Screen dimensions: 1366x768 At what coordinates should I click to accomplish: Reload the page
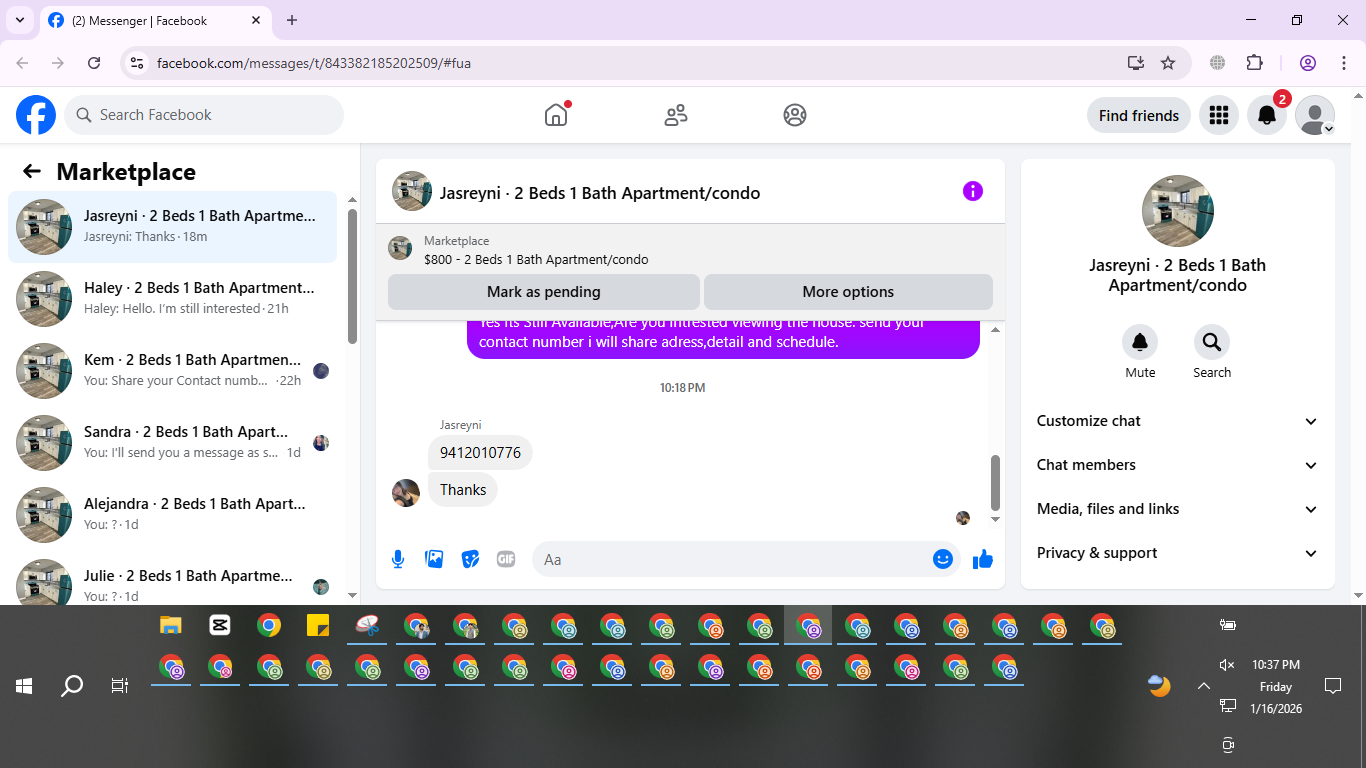pyautogui.click(x=94, y=63)
